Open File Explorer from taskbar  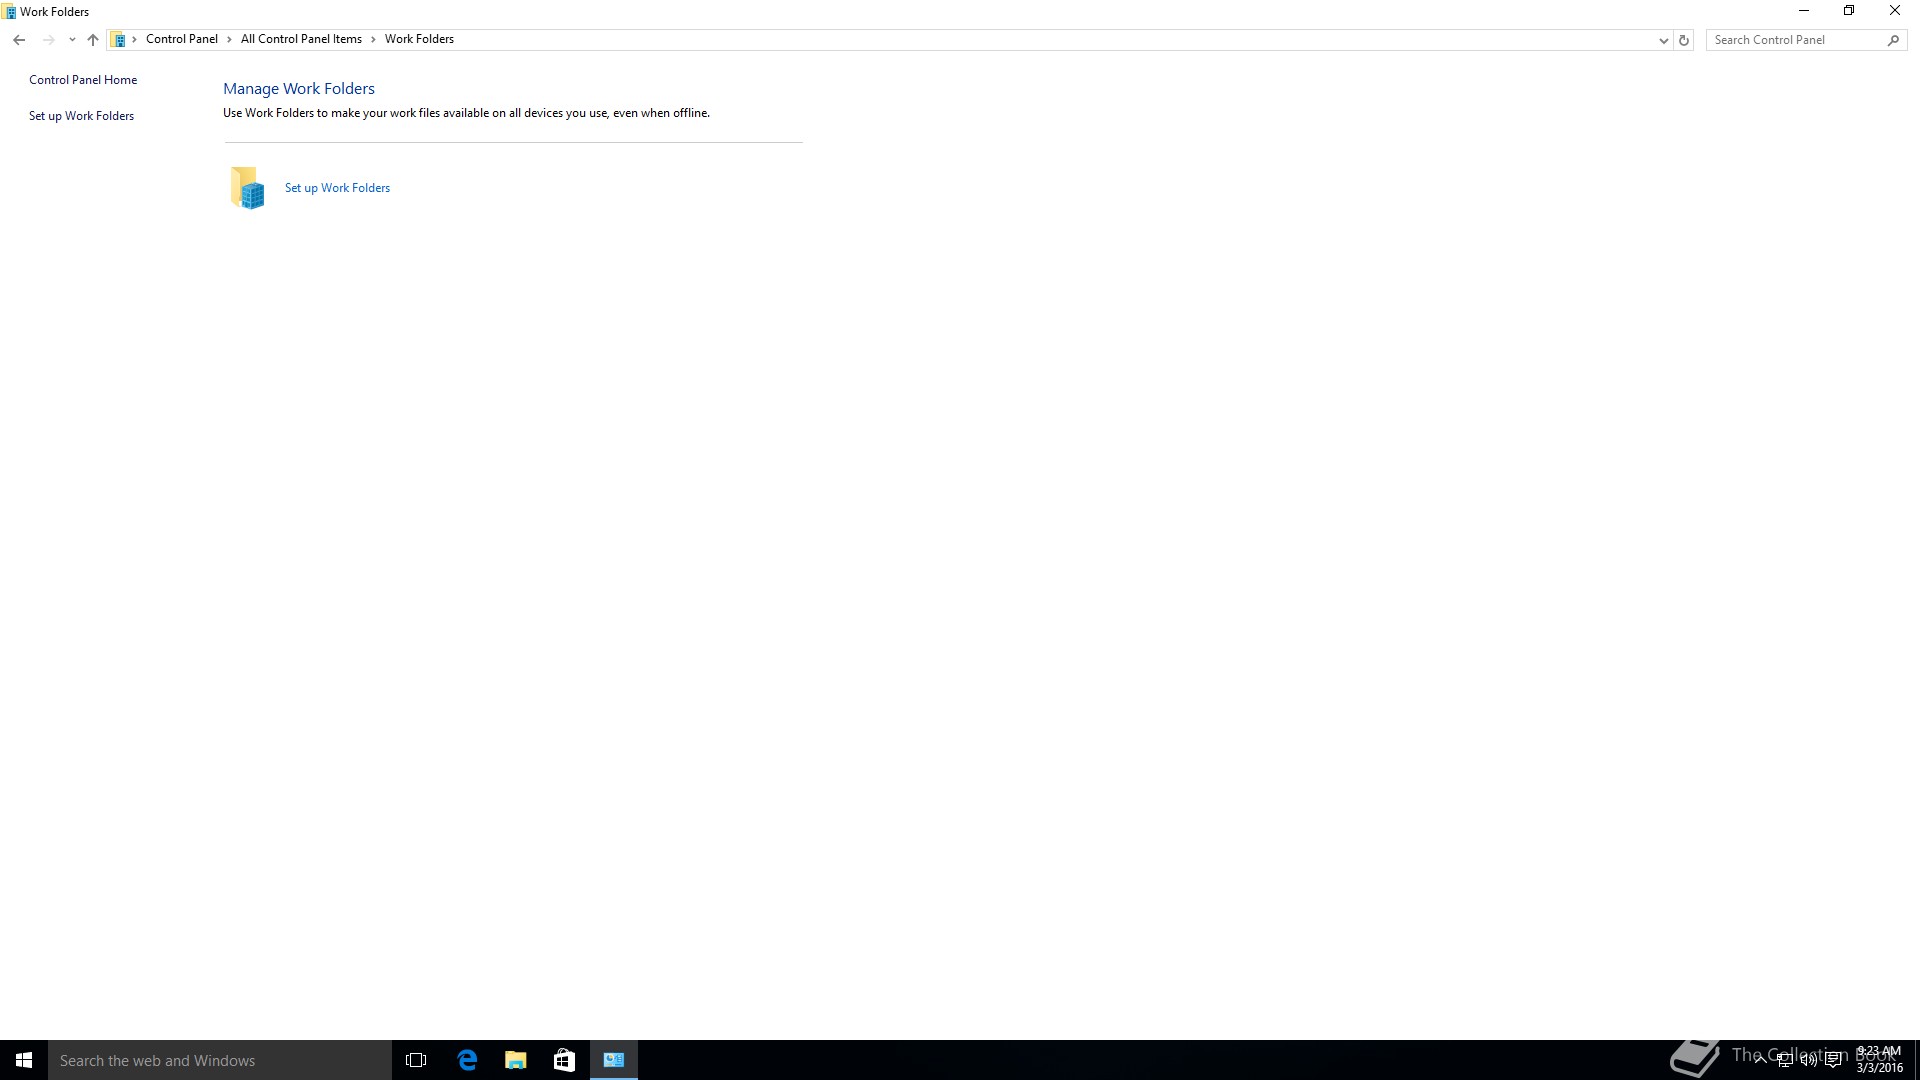pos(516,1060)
